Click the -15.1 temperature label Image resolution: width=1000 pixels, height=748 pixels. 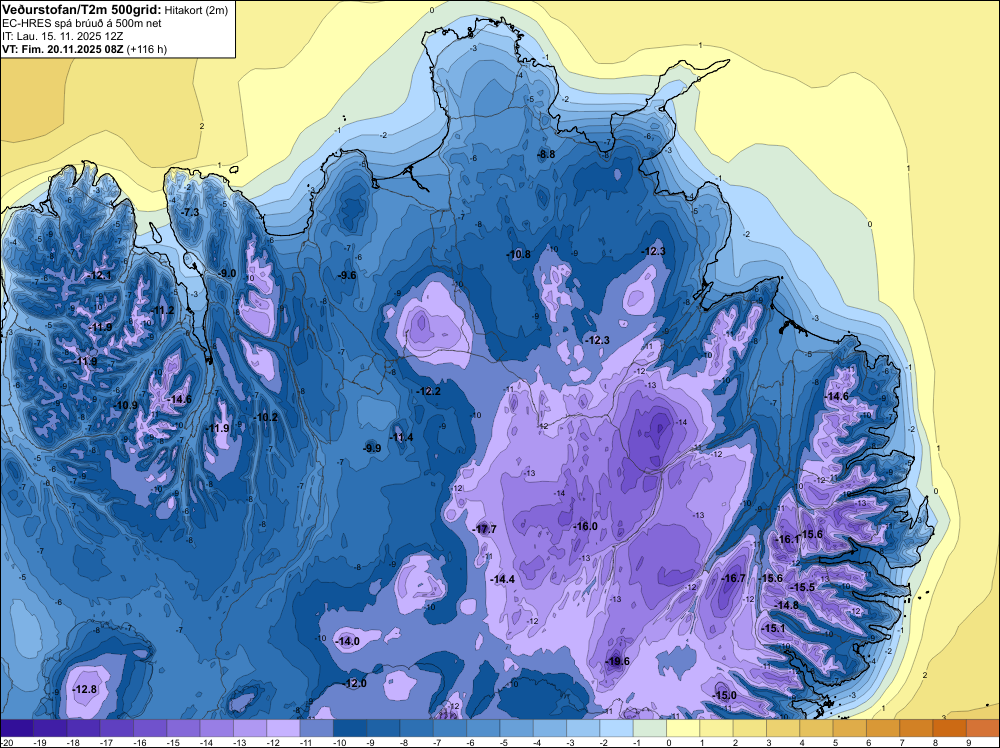(774, 629)
